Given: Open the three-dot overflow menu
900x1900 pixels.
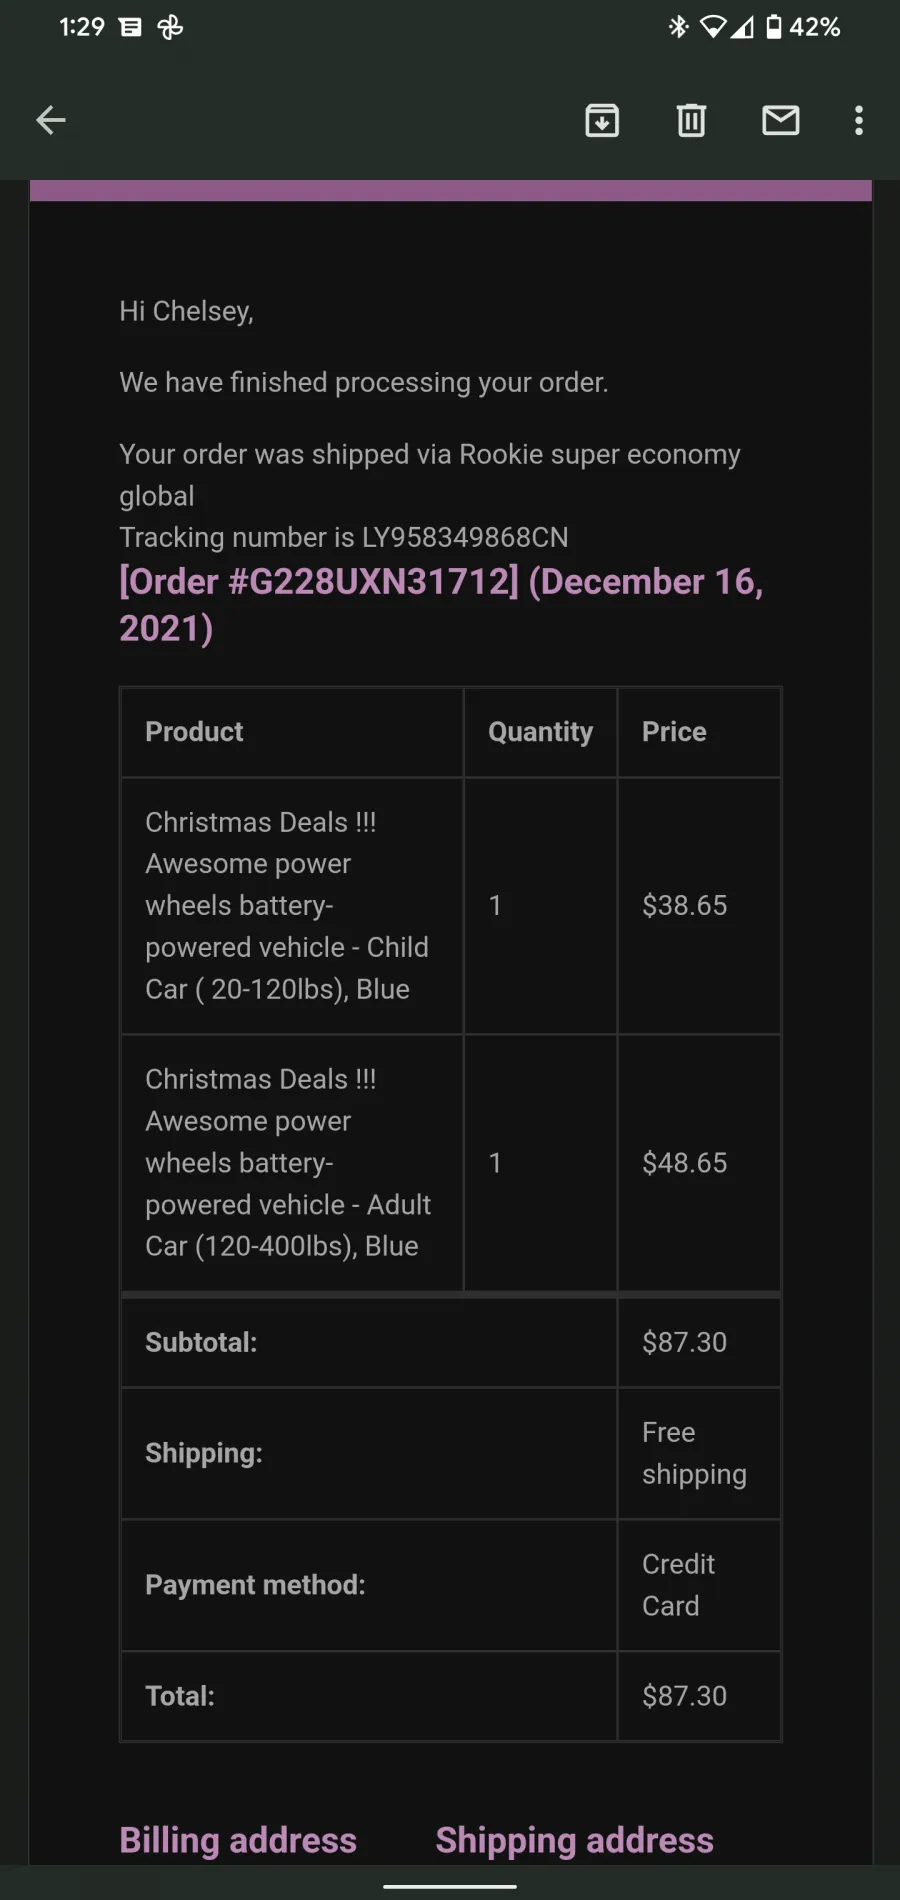Looking at the screenshot, I should tap(859, 121).
